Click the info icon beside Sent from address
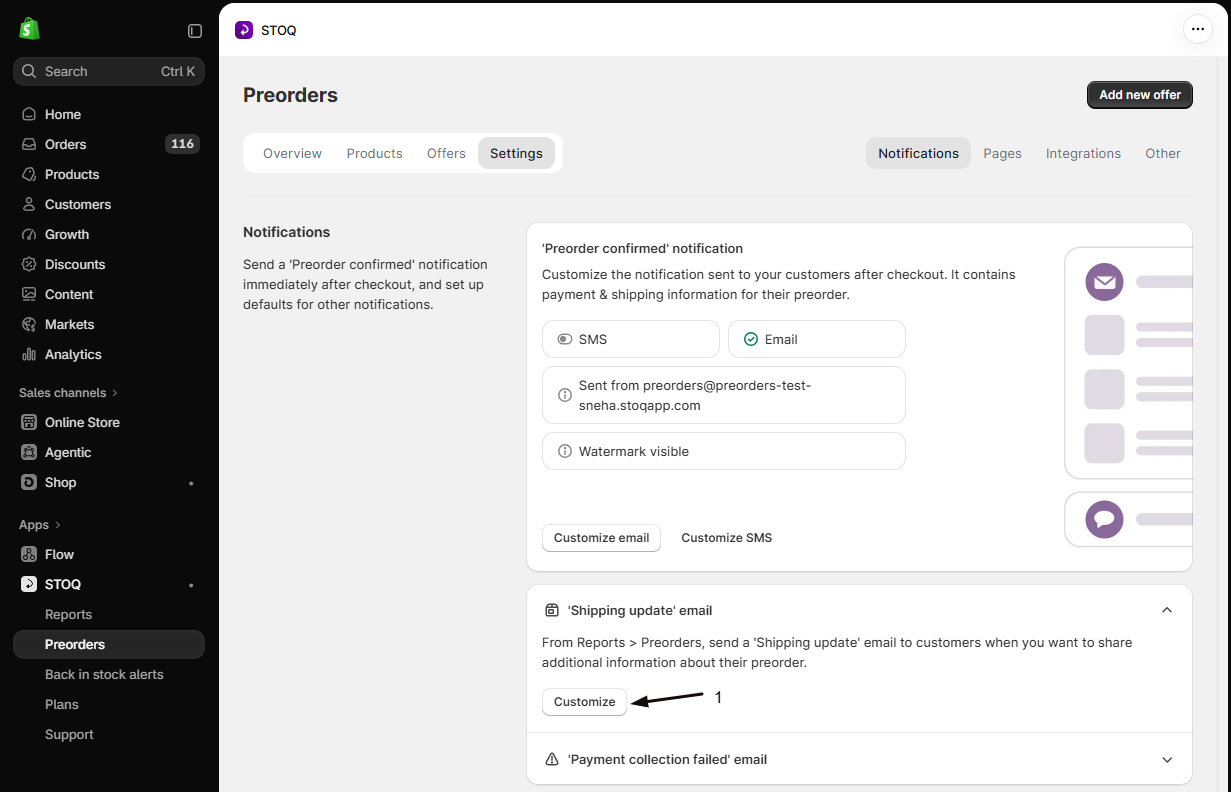1231x792 pixels. [x=565, y=395]
